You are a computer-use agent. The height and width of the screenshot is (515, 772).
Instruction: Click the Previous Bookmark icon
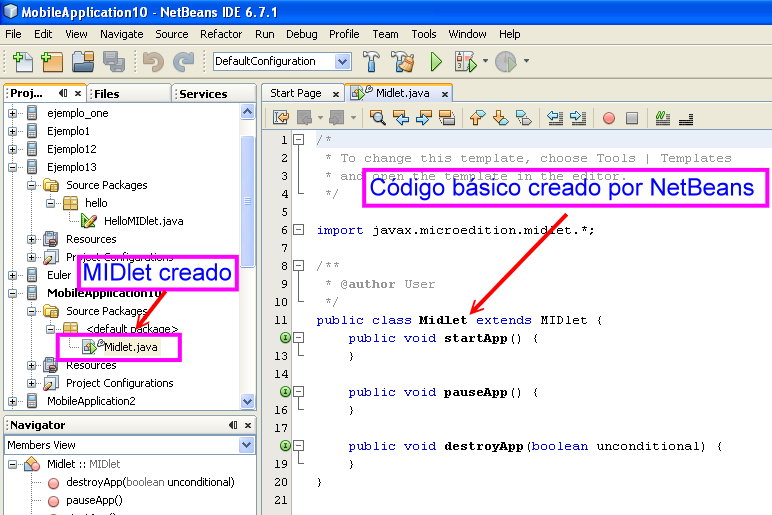(x=477, y=118)
